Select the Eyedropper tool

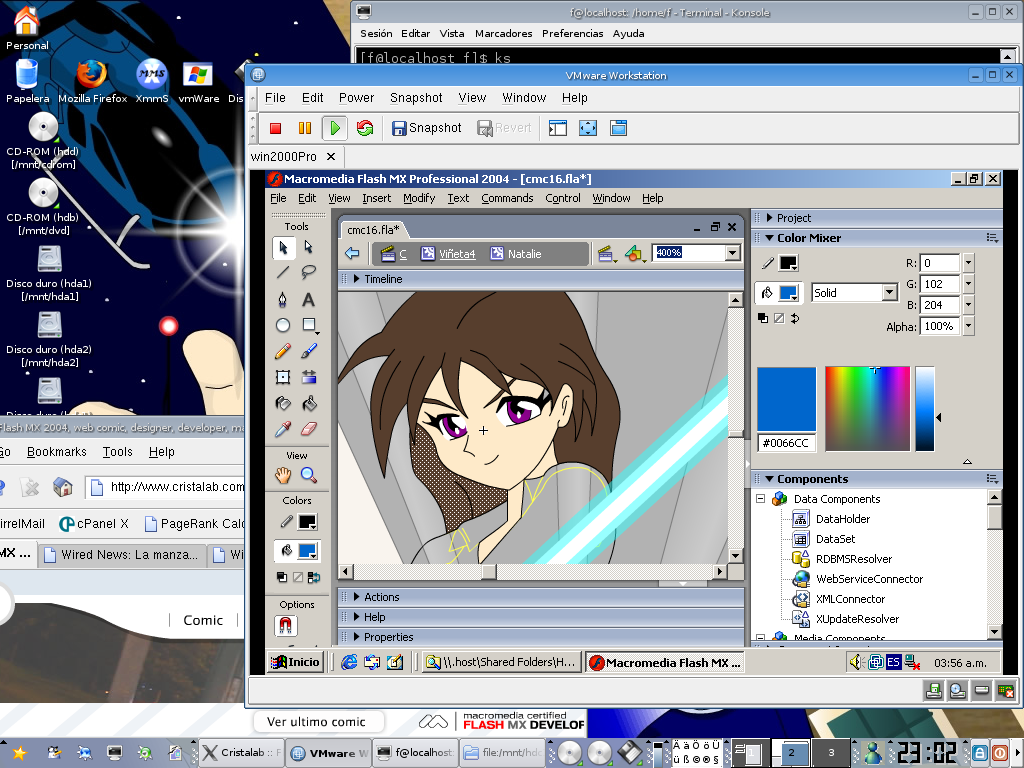click(x=283, y=429)
